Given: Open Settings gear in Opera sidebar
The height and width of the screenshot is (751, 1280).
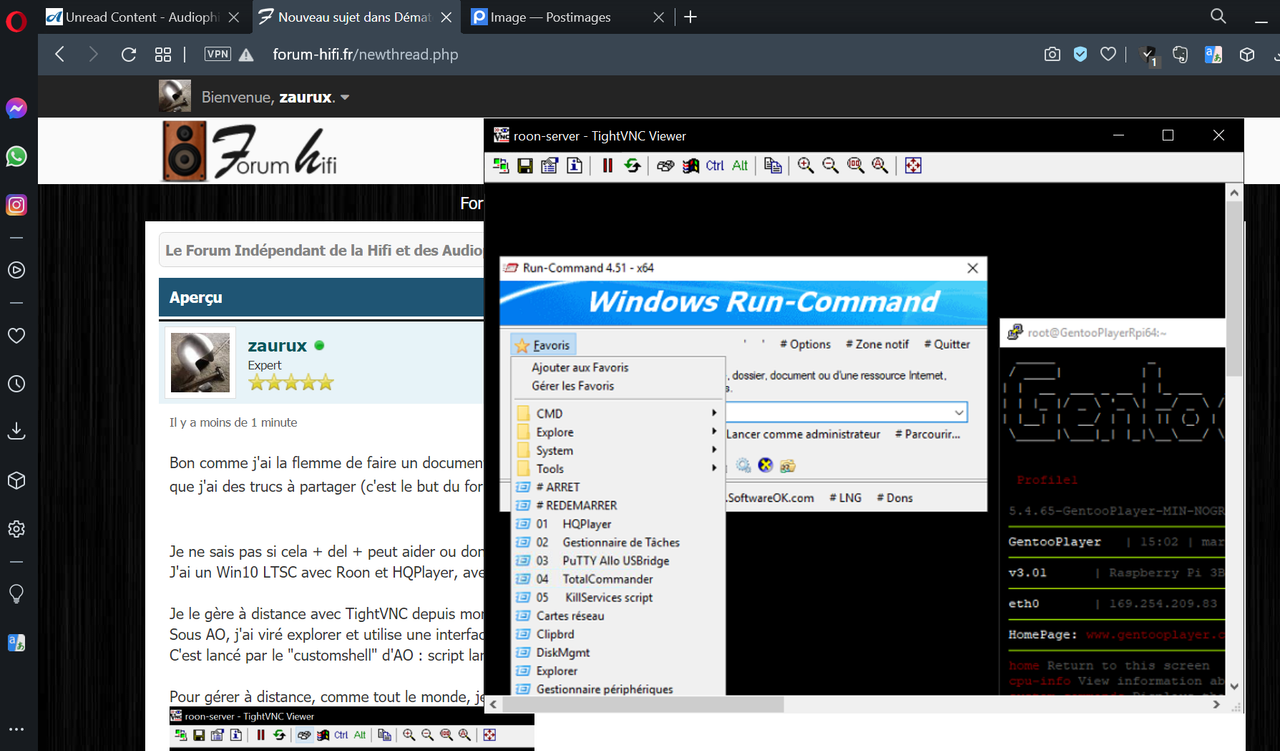Looking at the screenshot, I should 16,529.
